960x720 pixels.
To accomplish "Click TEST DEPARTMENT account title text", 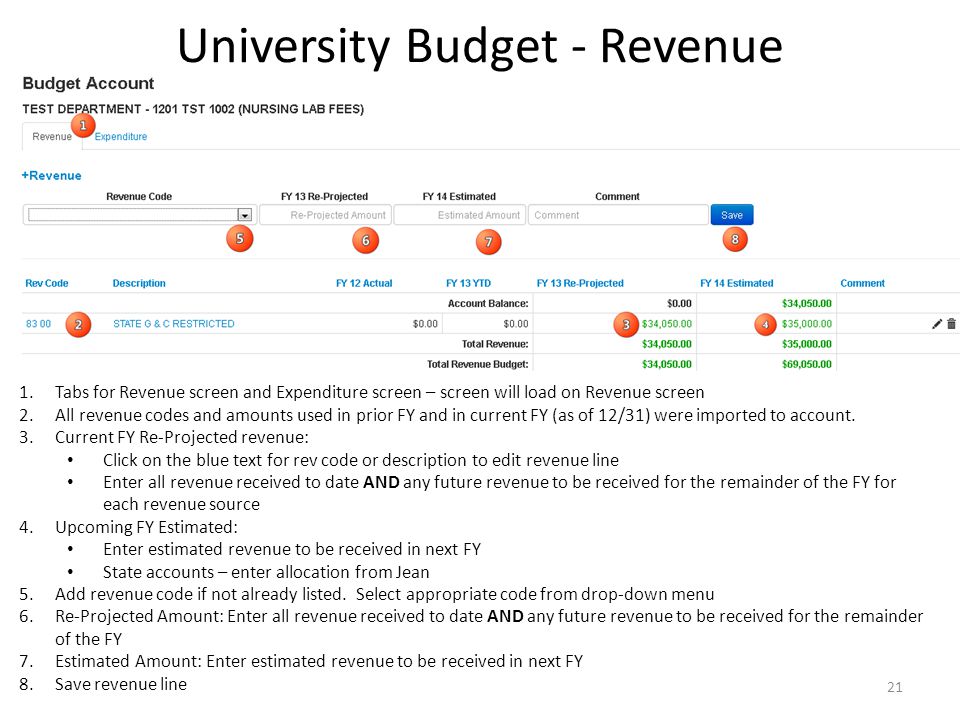I will click(193, 109).
